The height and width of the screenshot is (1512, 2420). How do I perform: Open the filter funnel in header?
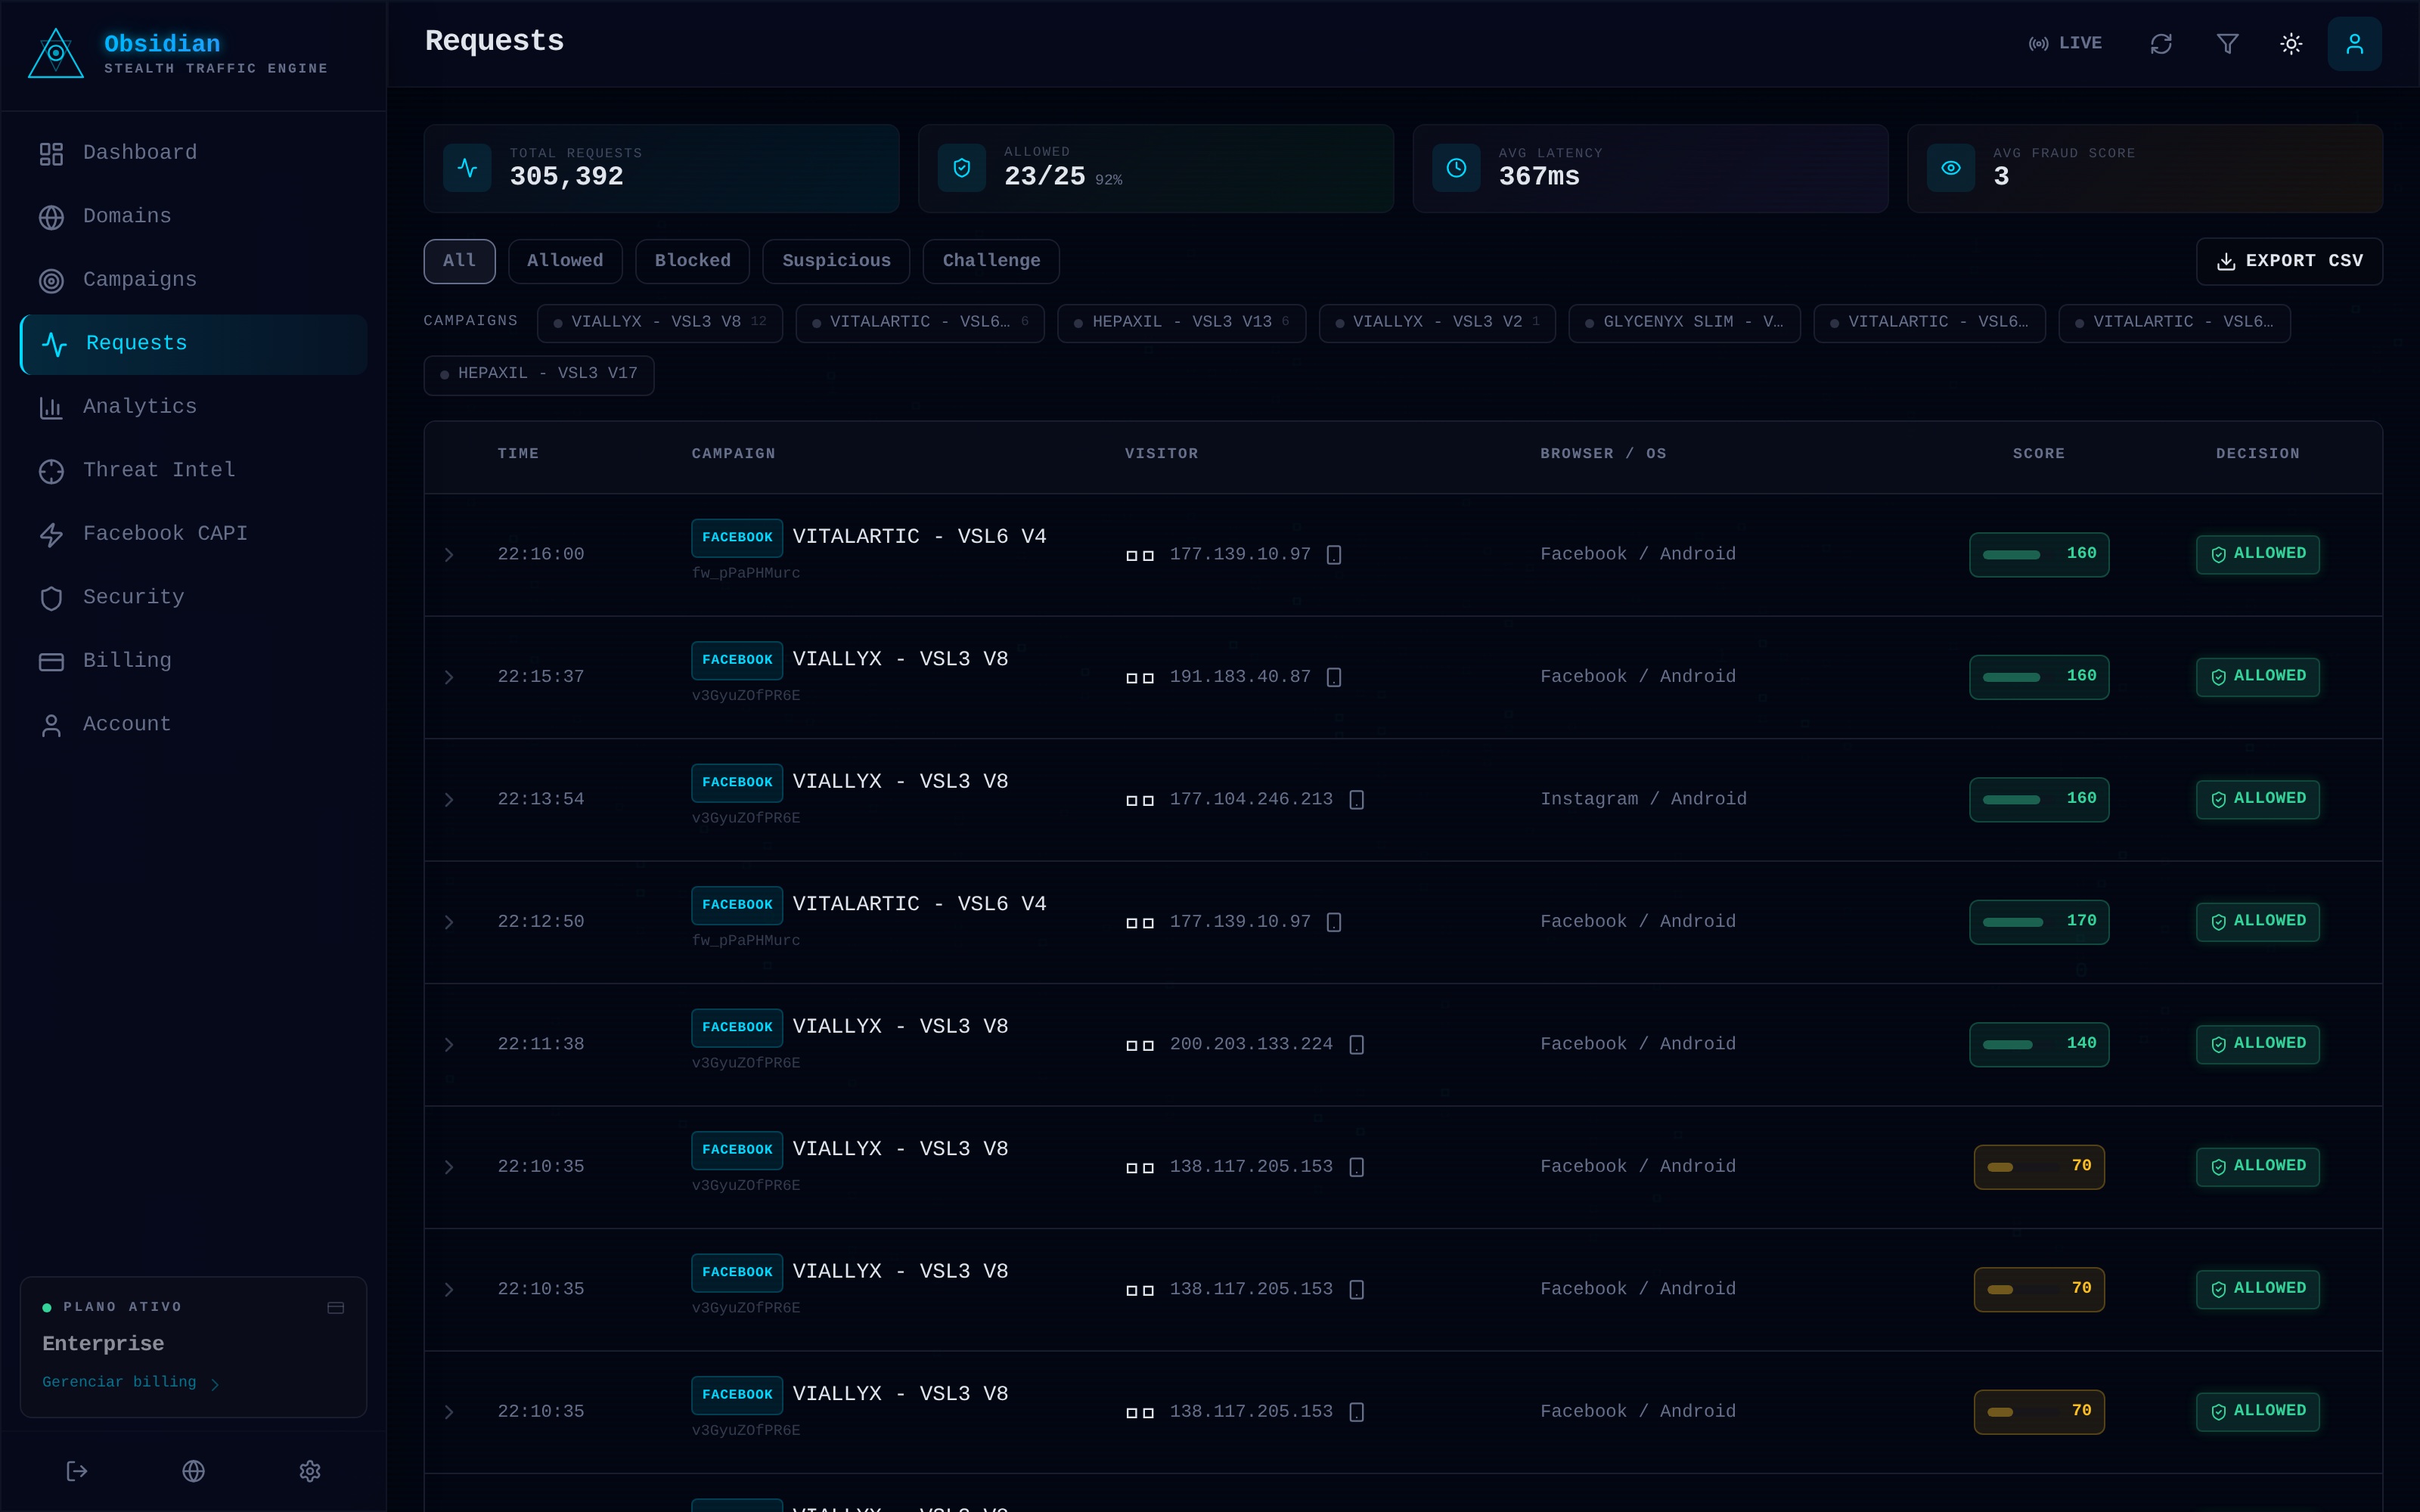pyautogui.click(x=2227, y=44)
